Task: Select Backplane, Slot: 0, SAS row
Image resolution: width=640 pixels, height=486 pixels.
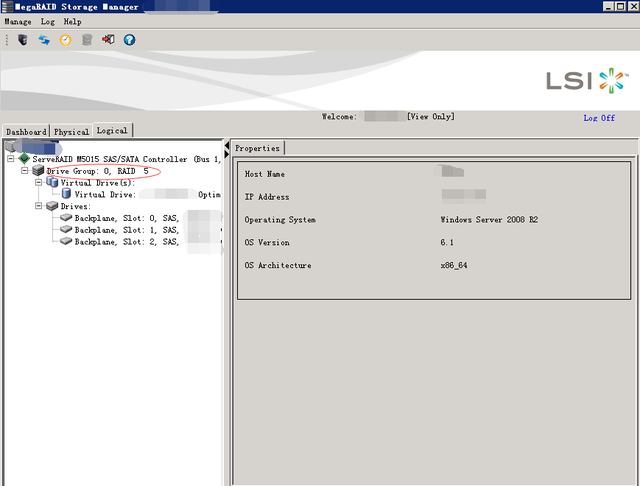Action: (127, 218)
